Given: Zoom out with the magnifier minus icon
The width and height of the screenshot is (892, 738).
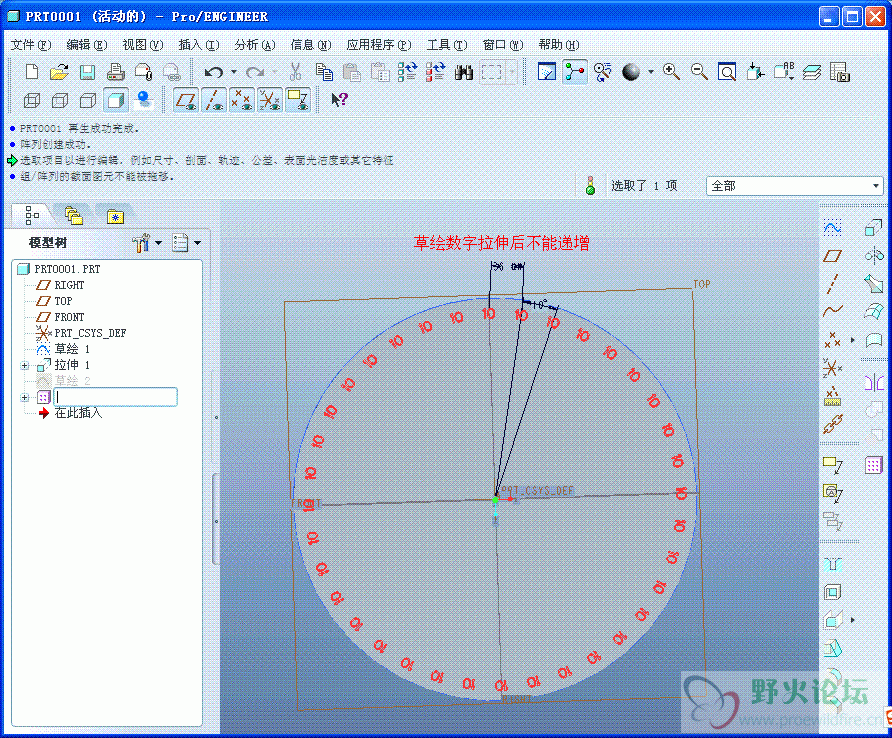Looking at the screenshot, I should click(699, 72).
